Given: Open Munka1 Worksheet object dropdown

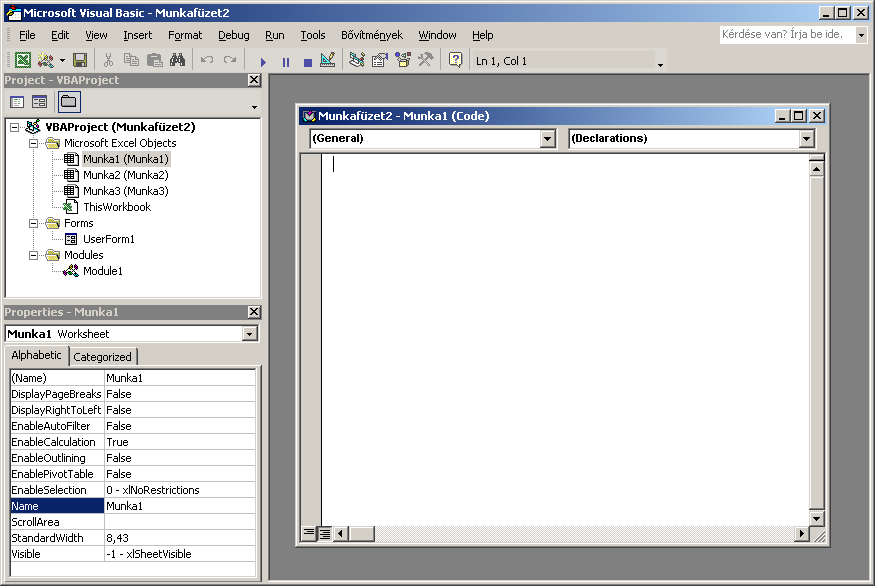Looking at the screenshot, I should [x=249, y=334].
